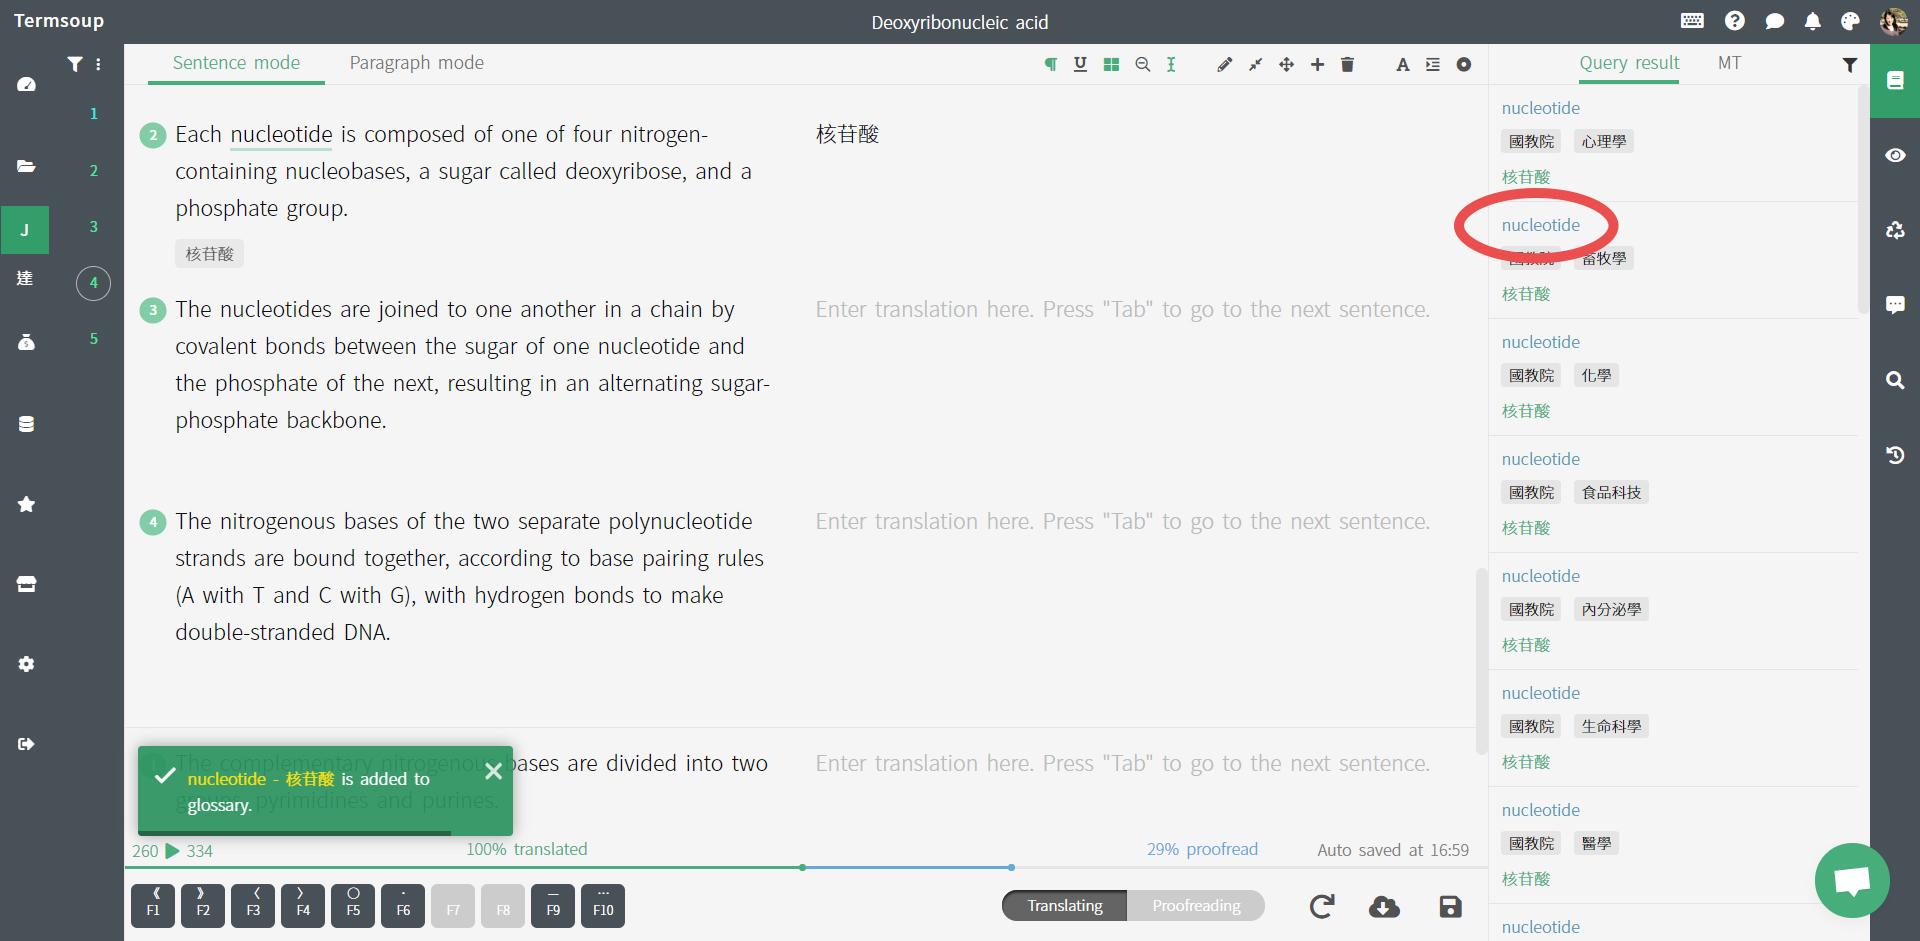This screenshot has height=941, width=1920.
Task: Click the 核苷酸 term tag under sentence 2
Action: click(209, 254)
